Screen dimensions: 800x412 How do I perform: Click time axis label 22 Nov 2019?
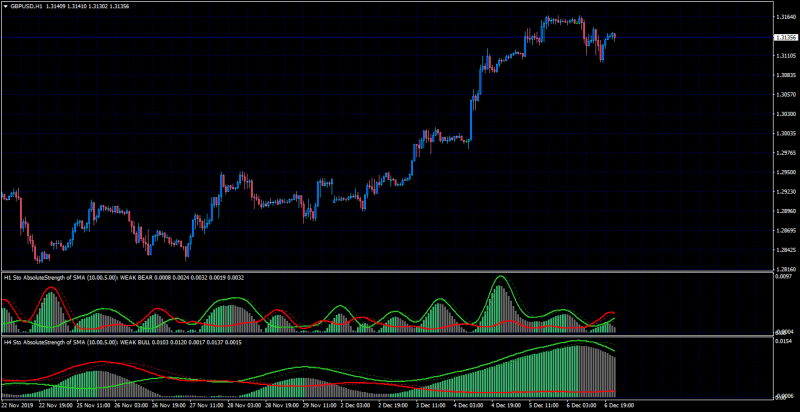tap(16, 405)
